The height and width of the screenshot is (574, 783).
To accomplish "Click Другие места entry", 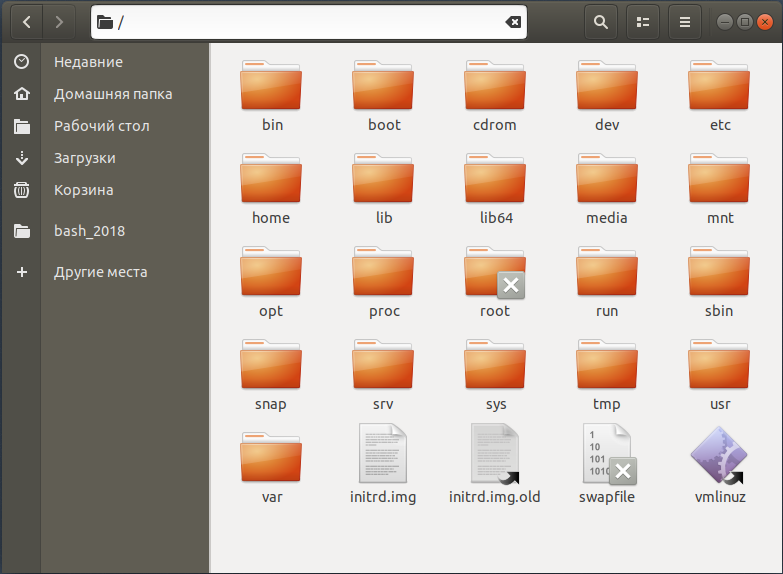I will (100, 272).
